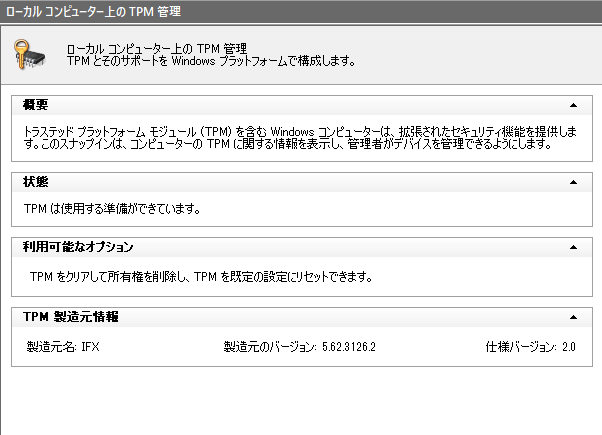The height and width of the screenshot is (435, 602).
Task: Click the TPM をクリアして所有権を削除し option text
Action: (x=201, y=276)
